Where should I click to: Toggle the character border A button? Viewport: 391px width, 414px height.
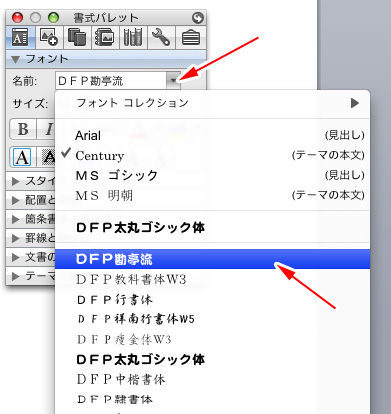tap(22, 157)
